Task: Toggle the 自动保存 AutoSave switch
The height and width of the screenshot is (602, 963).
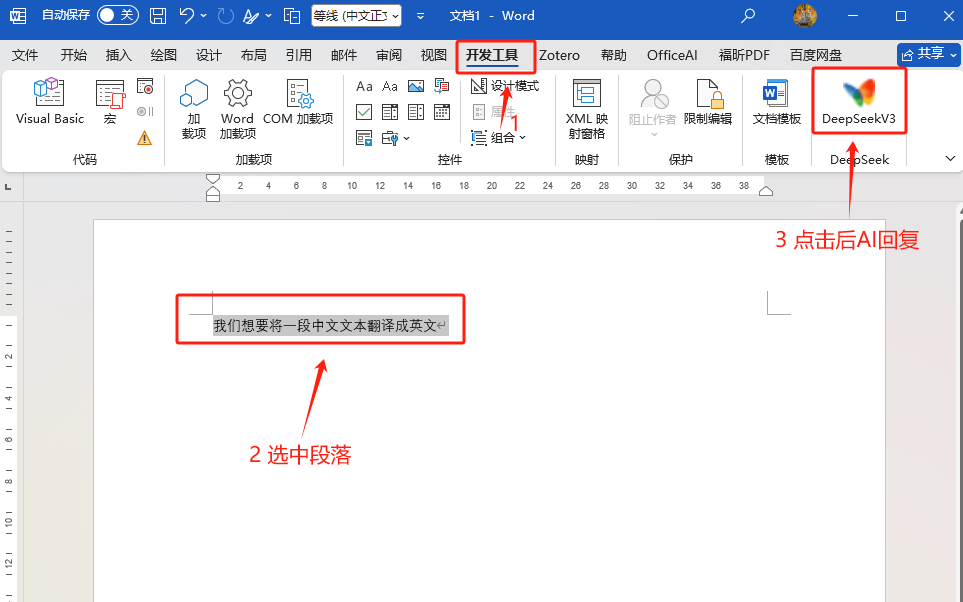Action: [117, 15]
